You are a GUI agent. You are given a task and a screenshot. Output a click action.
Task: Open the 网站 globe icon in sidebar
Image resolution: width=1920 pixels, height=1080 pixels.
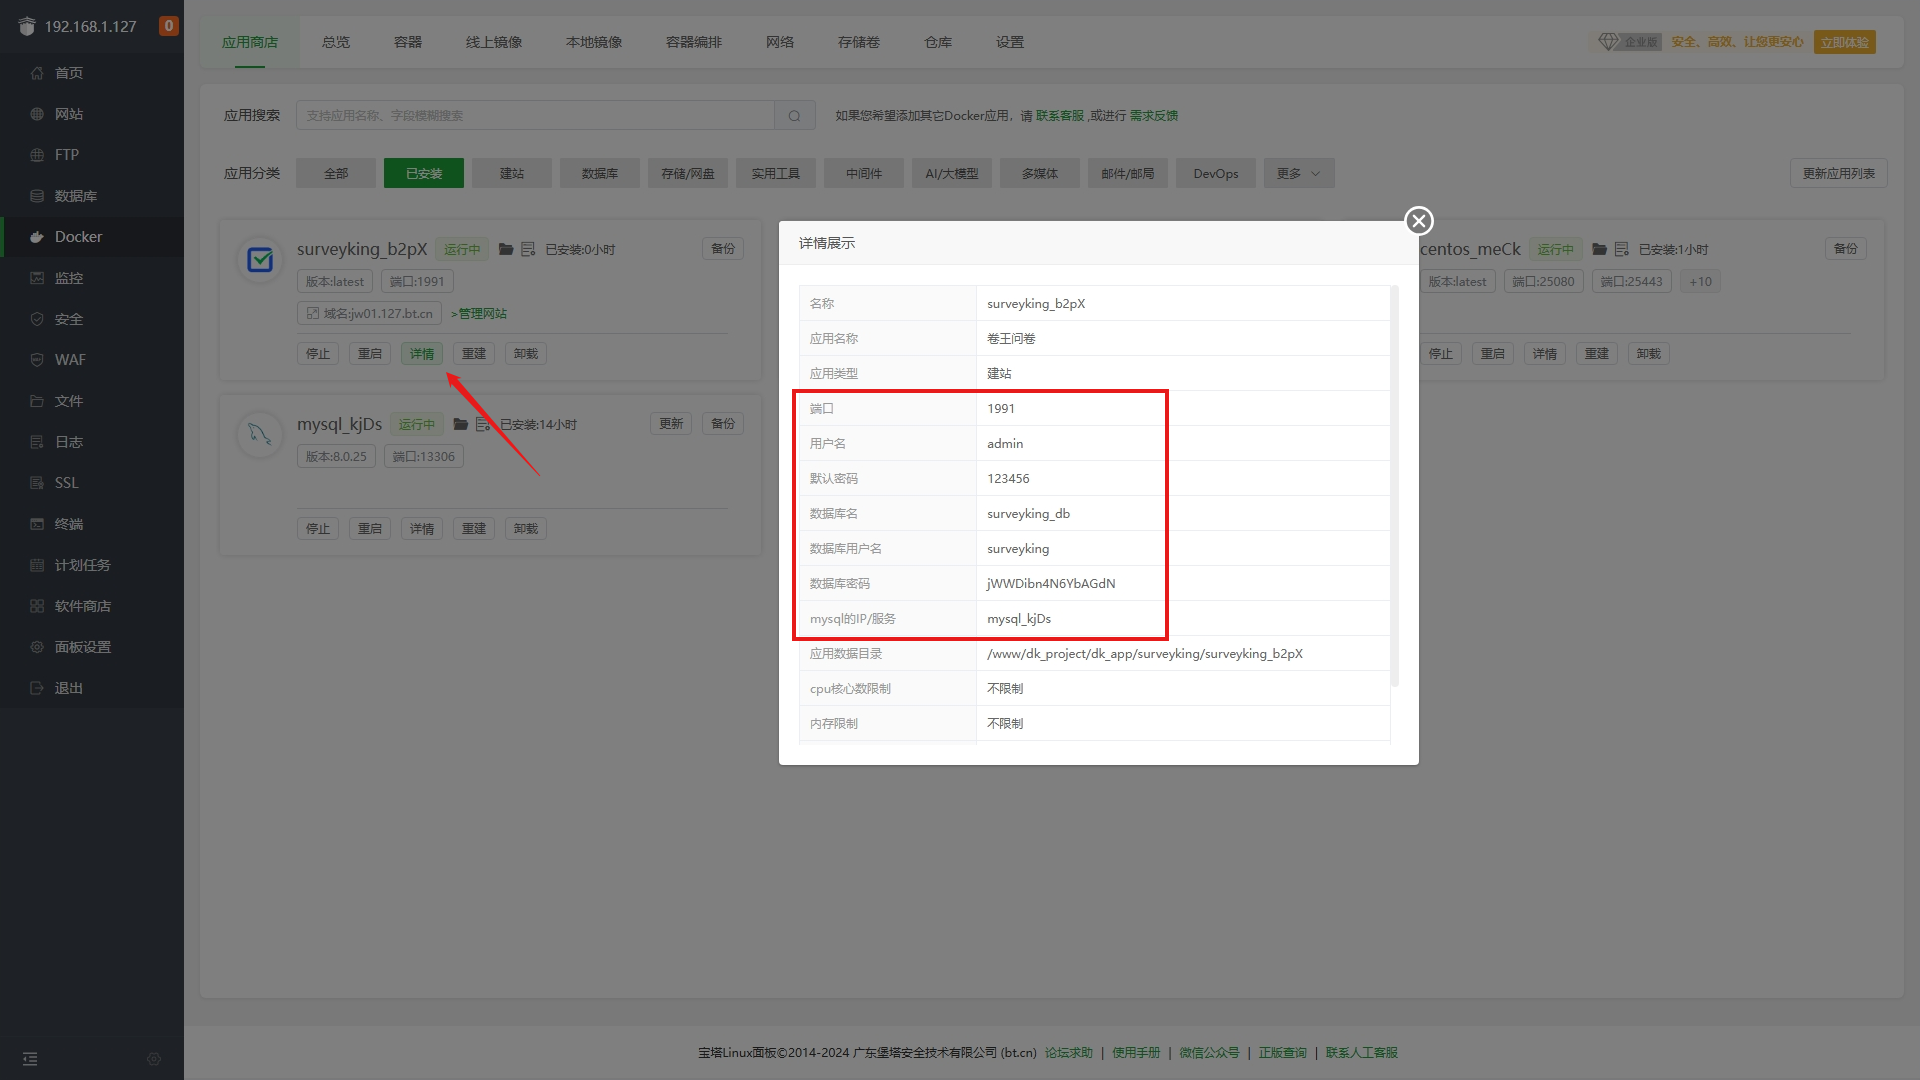click(37, 114)
